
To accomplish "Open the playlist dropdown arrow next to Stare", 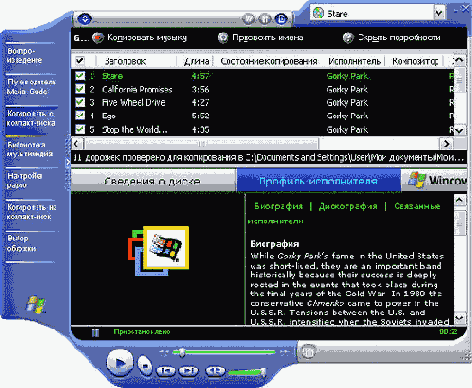I will pyautogui.click(x=439, y=13).
